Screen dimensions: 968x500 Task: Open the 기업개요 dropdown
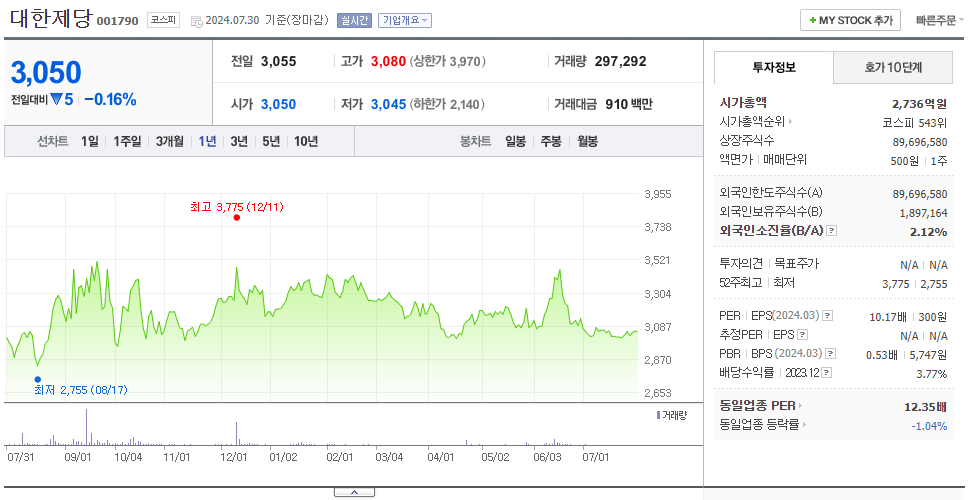(x=405, y=20)
